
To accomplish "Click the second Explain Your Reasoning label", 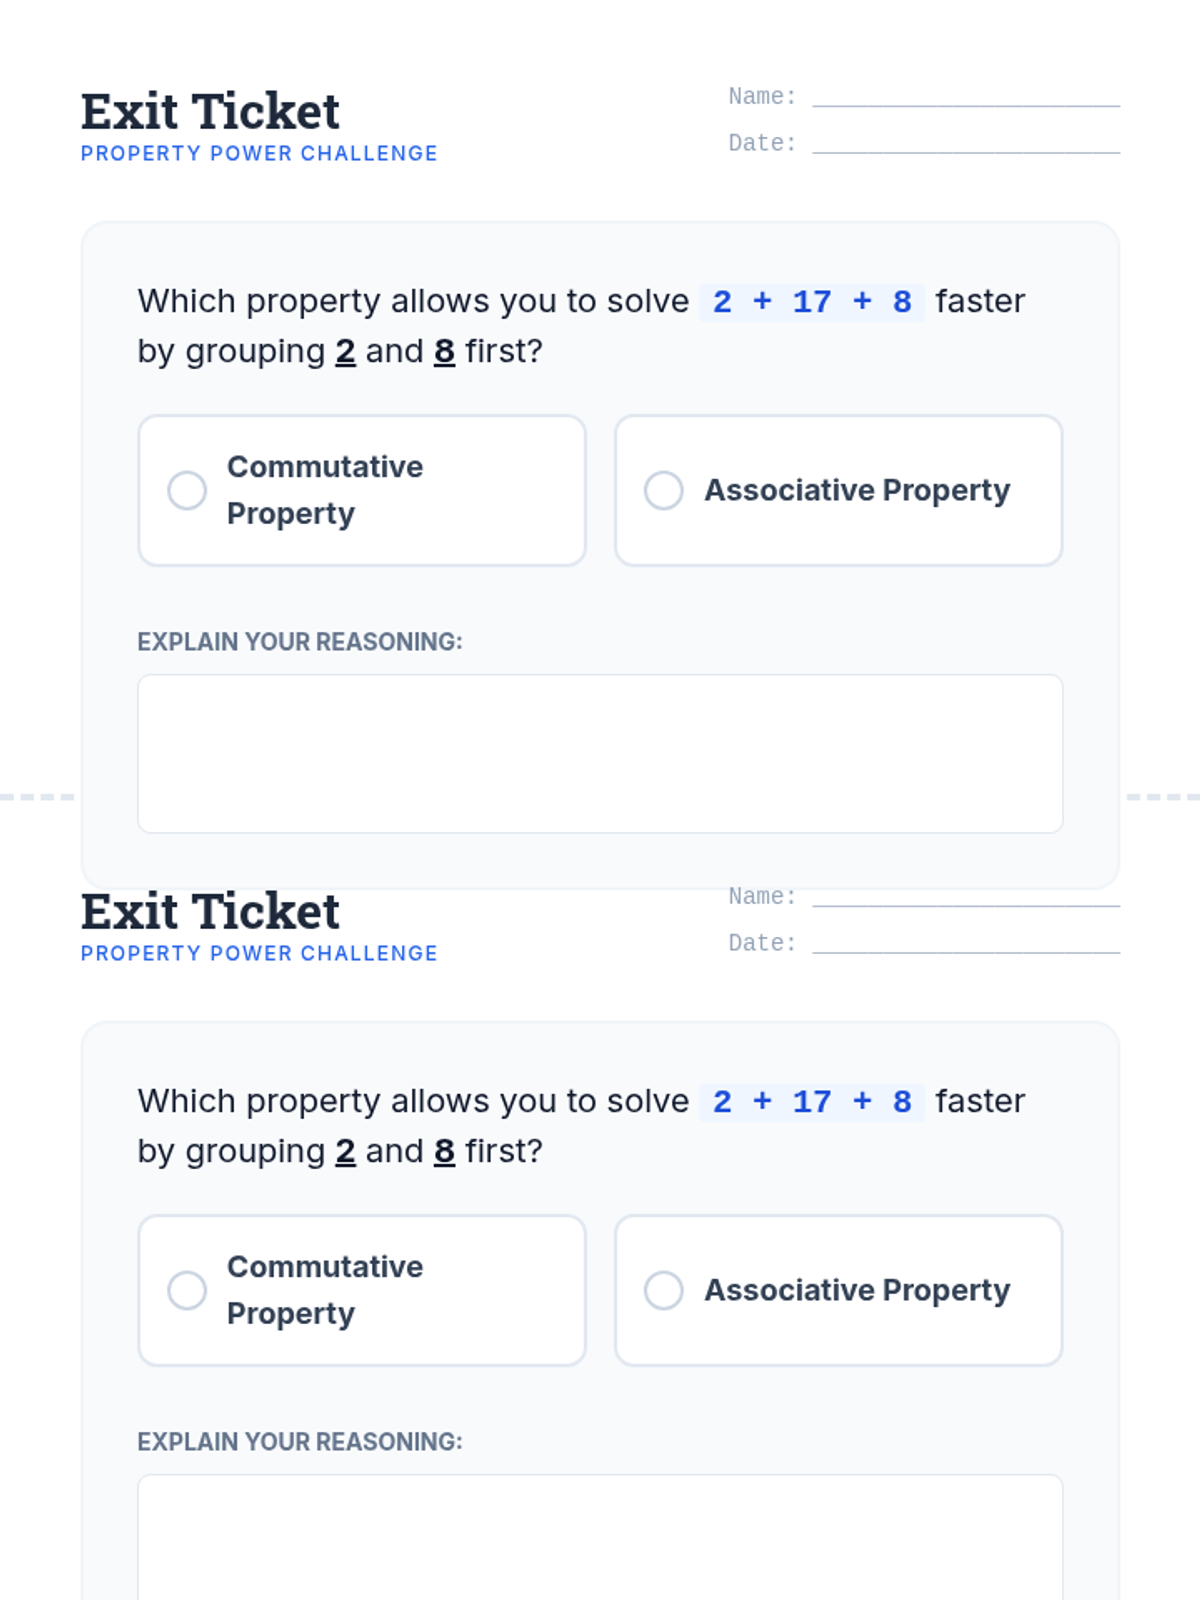I will pos(300,1442).
